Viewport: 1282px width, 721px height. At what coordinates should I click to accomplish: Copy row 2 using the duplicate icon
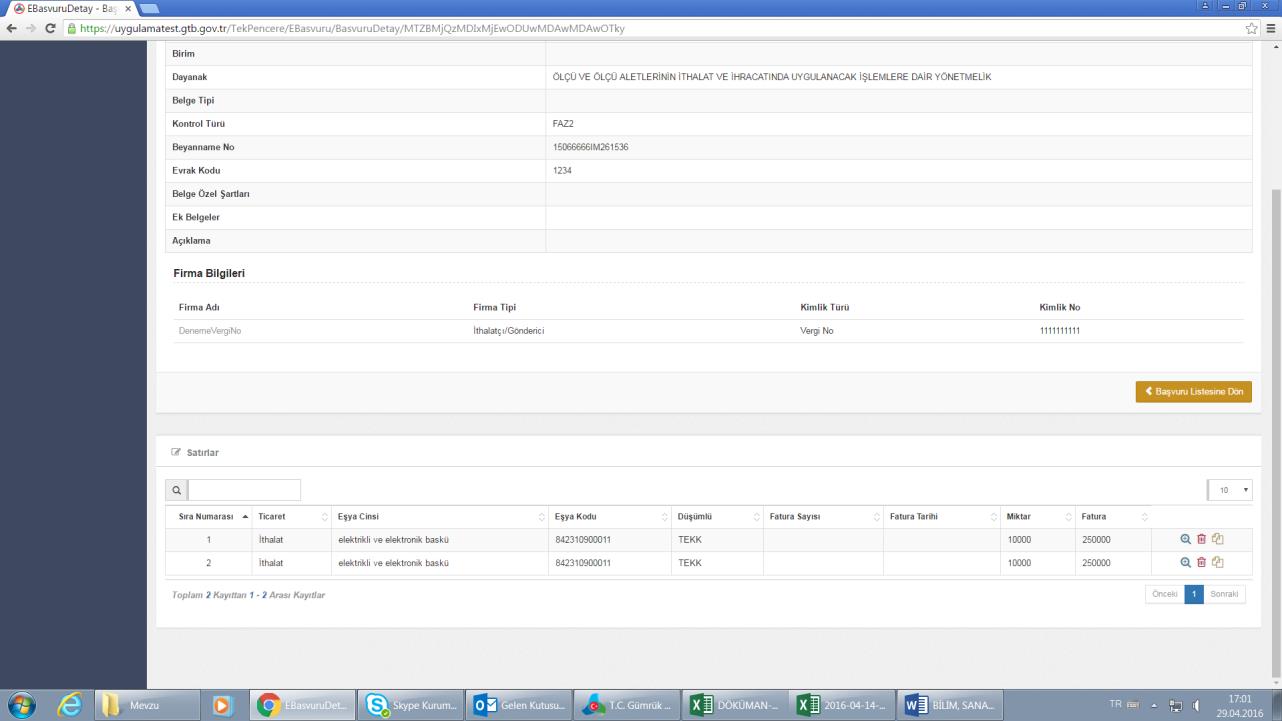[x=1218, y=562]
